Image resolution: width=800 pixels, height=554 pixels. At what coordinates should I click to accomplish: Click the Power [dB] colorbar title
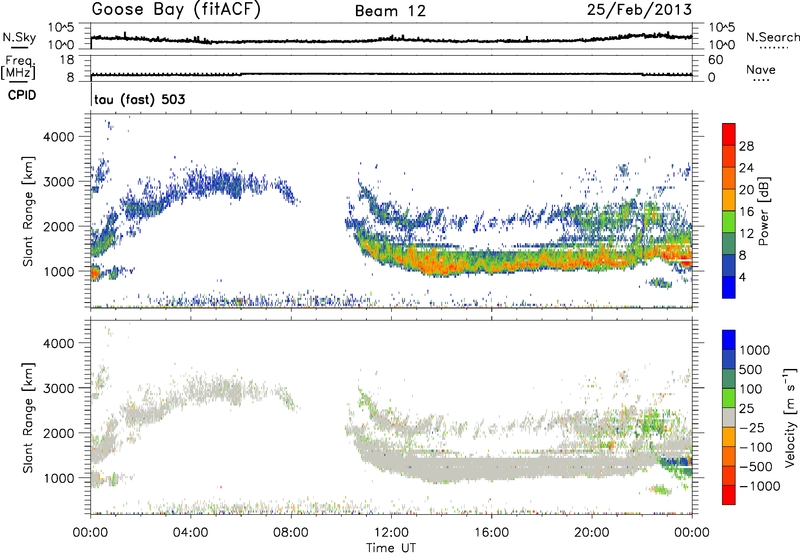tap(763, 211)
